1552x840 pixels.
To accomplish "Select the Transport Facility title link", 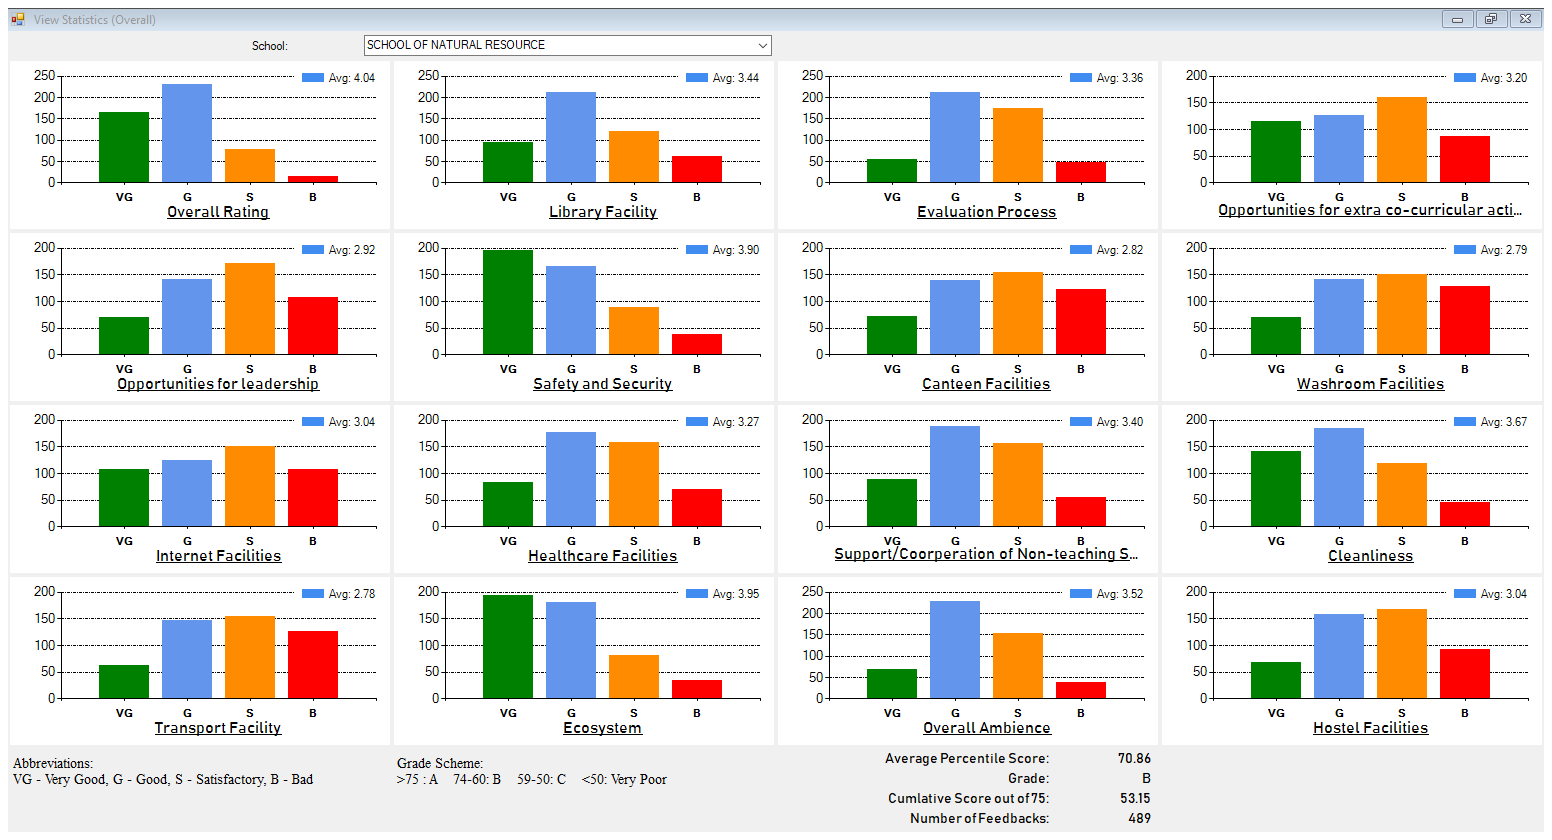I will coord(218,728).
